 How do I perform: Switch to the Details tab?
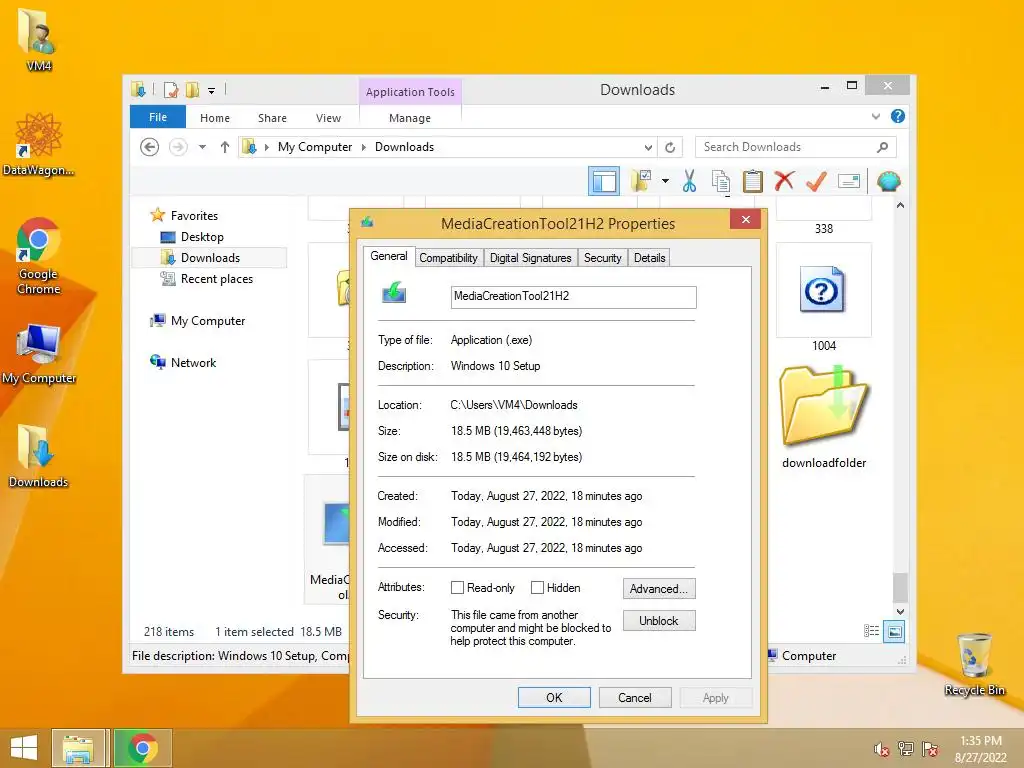coord(649,258)
